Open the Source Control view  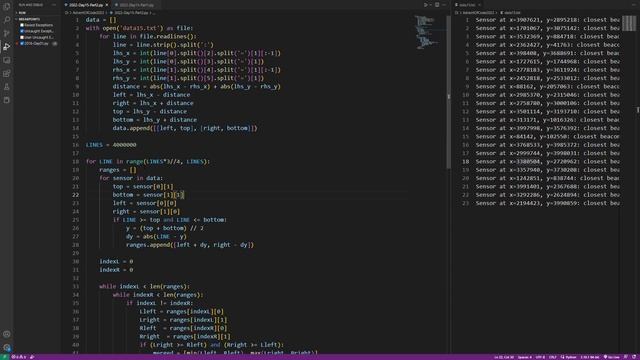(7, 33)
